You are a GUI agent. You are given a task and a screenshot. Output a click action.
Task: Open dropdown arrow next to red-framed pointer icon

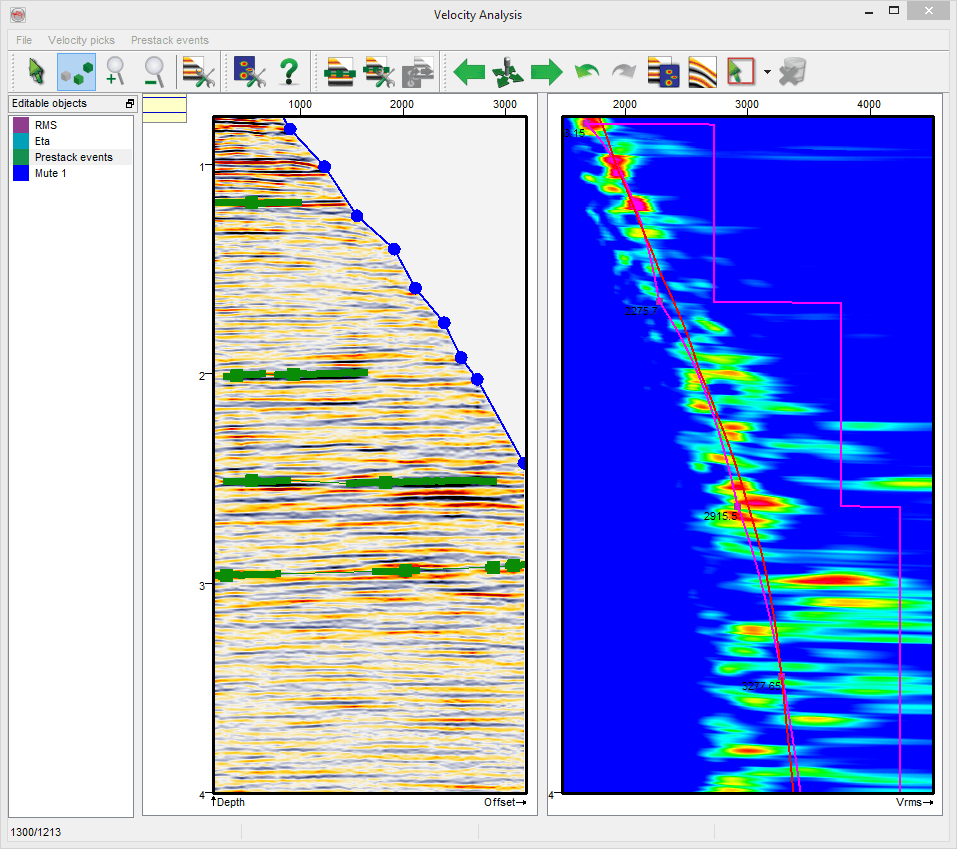pos(766,72)
